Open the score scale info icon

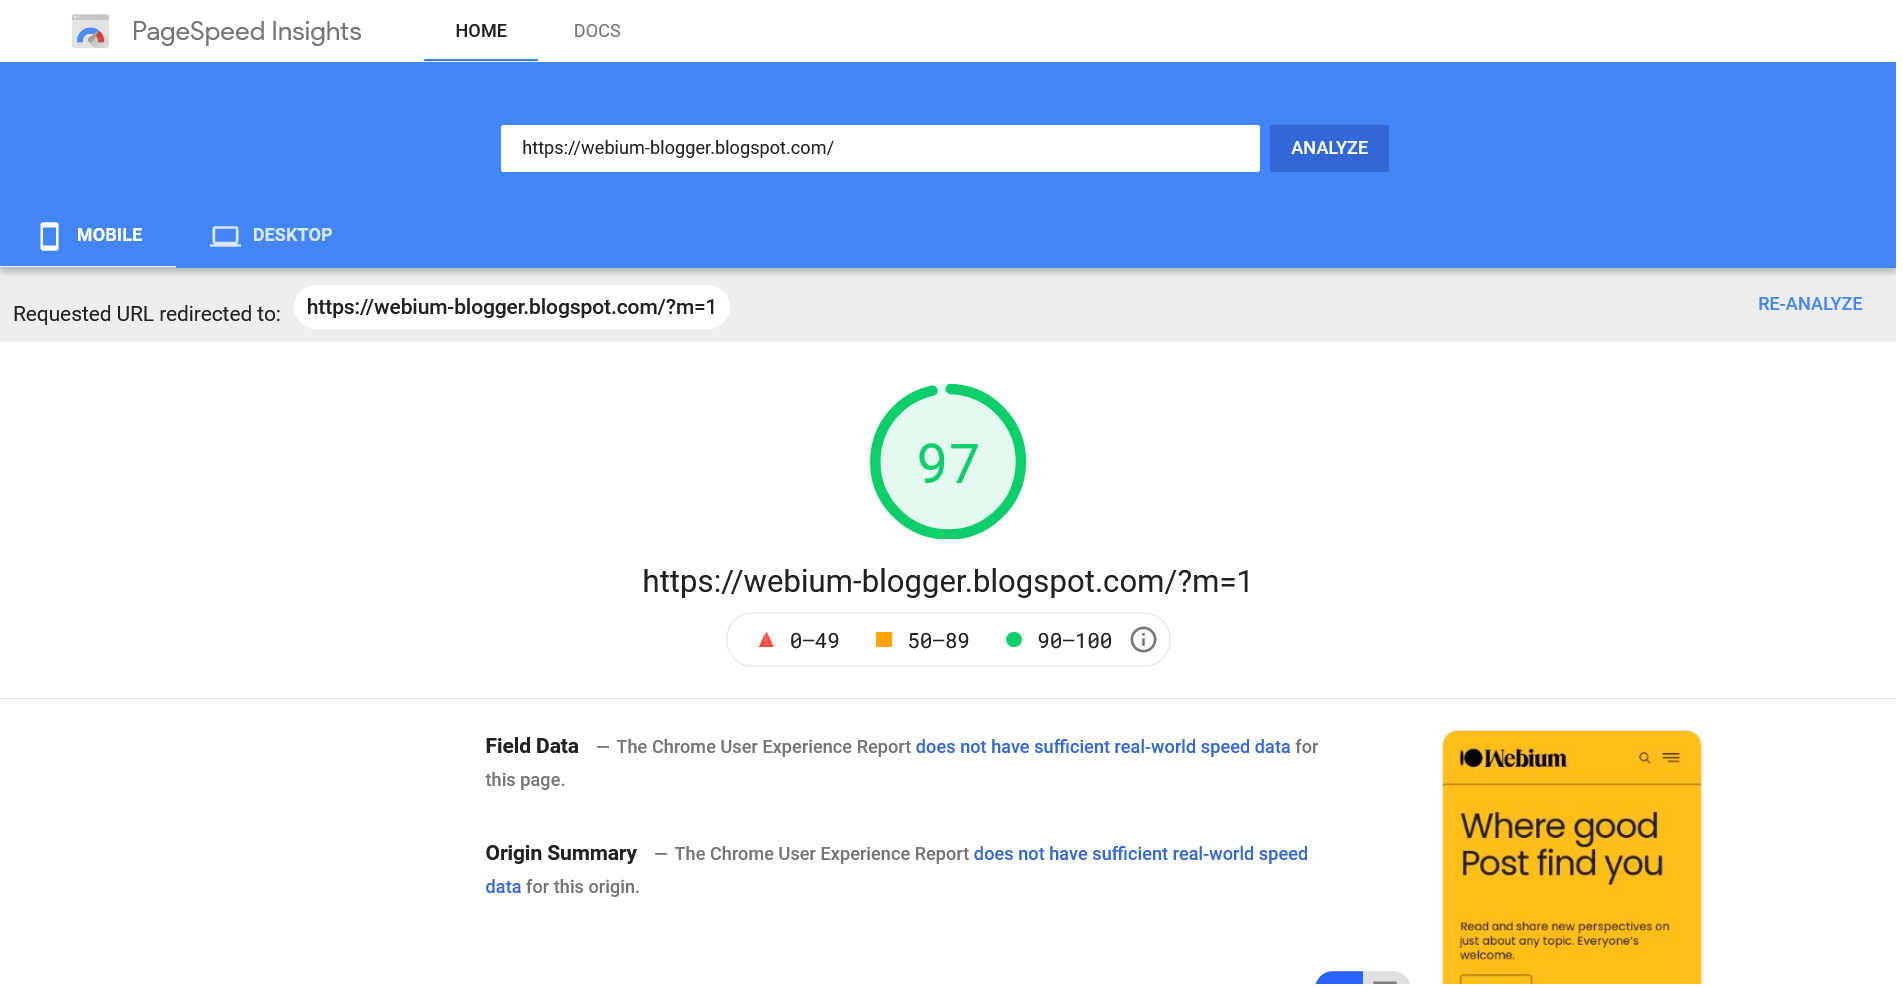1143,640
